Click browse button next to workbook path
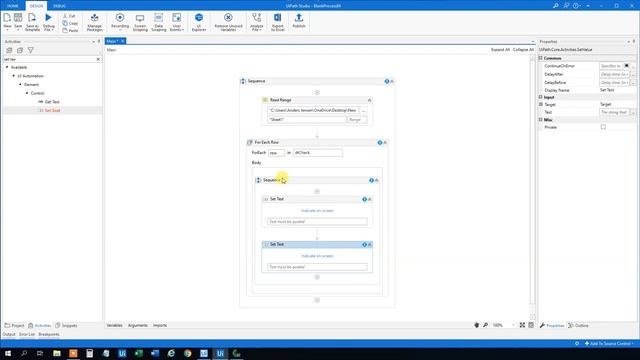This screenshot has width=640, height=360. [x=363, y=110]
